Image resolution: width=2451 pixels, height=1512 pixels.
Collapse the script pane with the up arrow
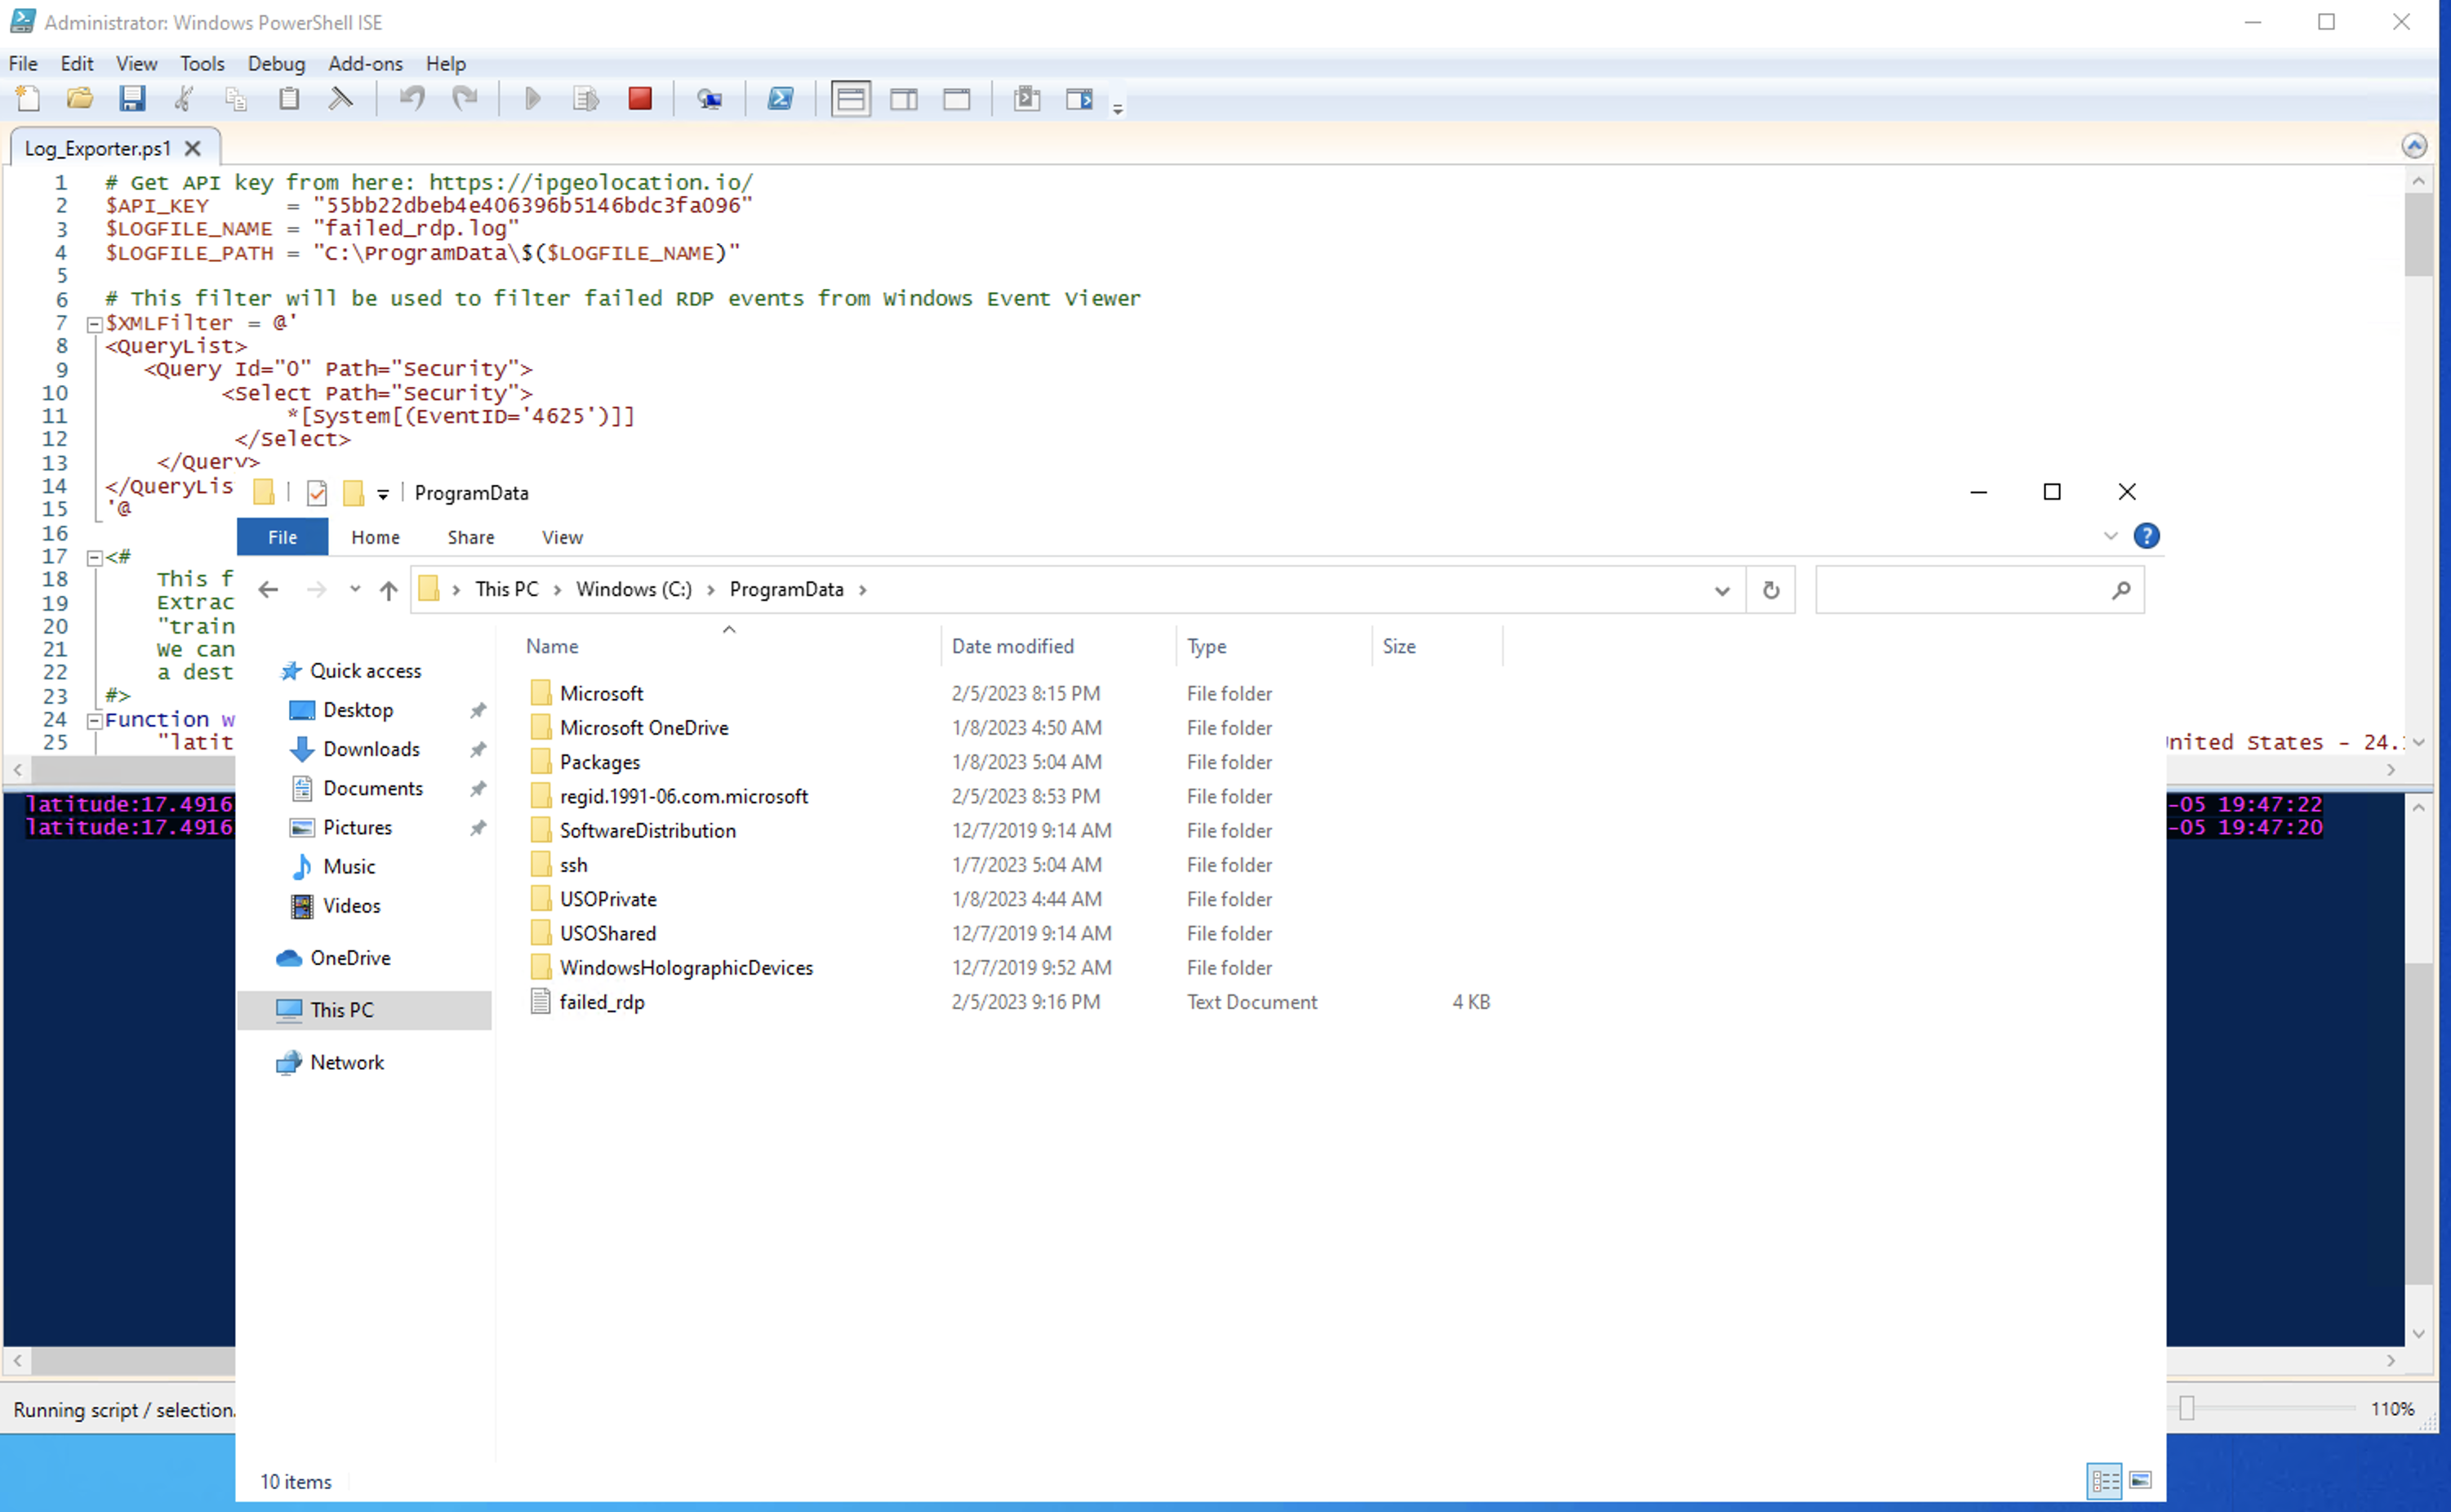coord(2414,146)
